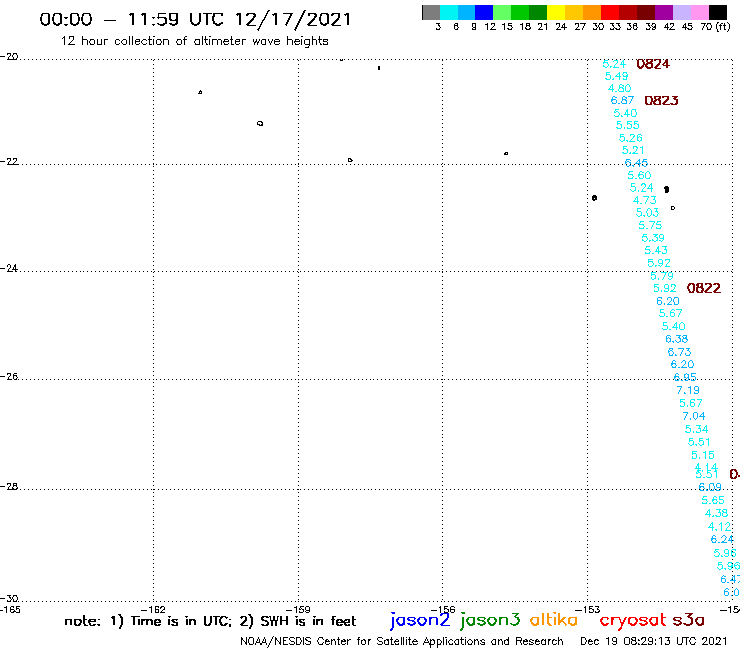Viewport: 740px width, 650px height.
Task: Select the wave height value 7.19
Action: click(x=688, y=390)
